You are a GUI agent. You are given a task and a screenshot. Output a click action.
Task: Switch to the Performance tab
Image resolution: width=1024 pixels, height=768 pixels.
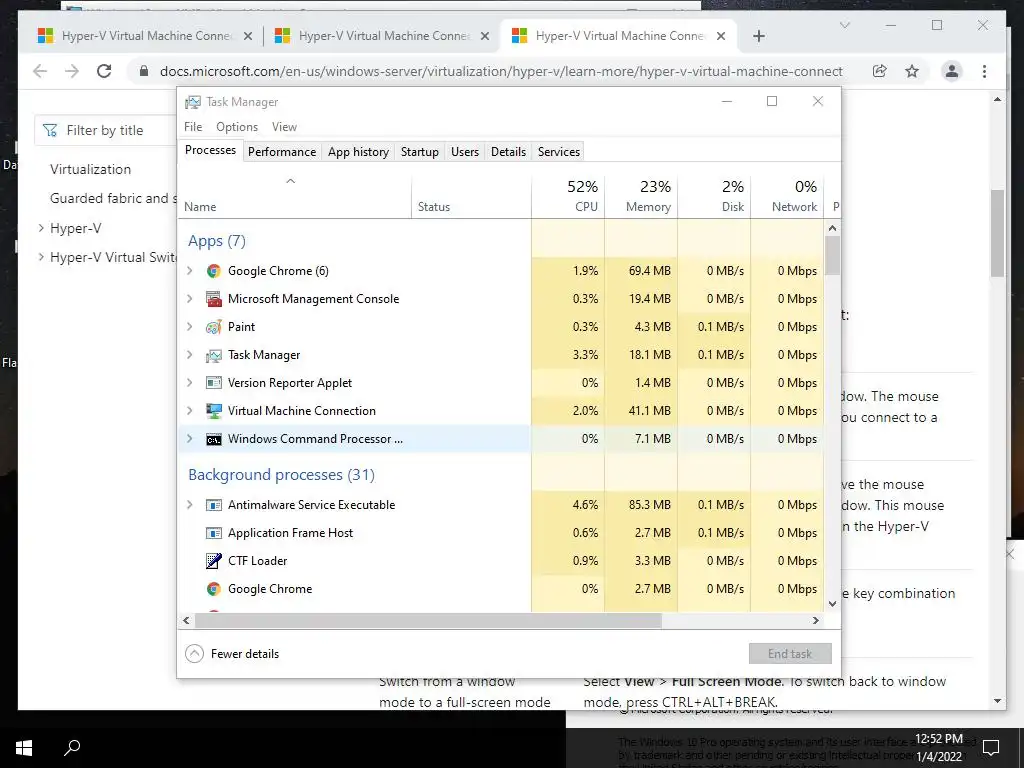pos(281,152)
